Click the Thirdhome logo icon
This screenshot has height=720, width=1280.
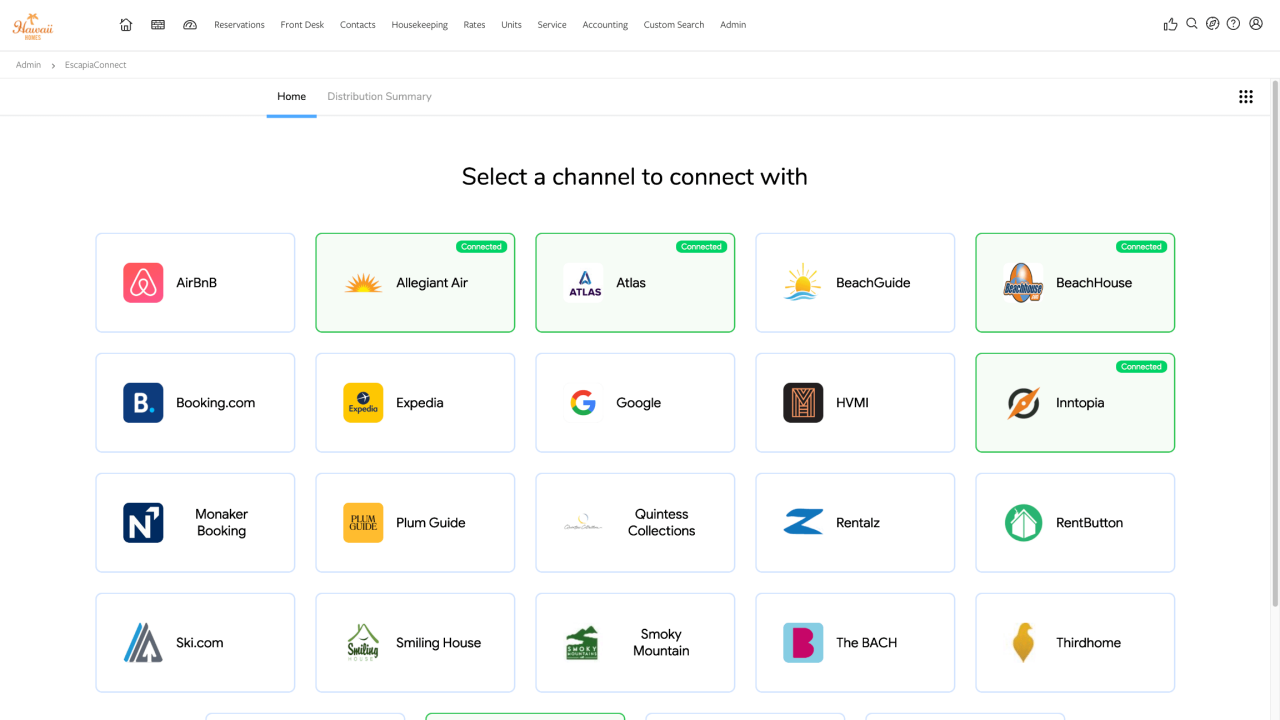click(1023, 643)
